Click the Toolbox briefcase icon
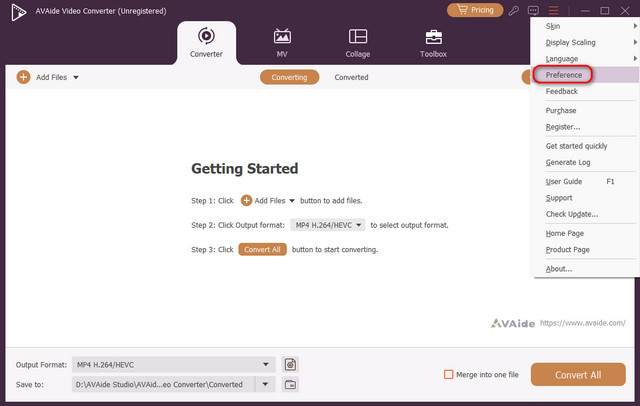640x406 pixels. pos(433,36)
